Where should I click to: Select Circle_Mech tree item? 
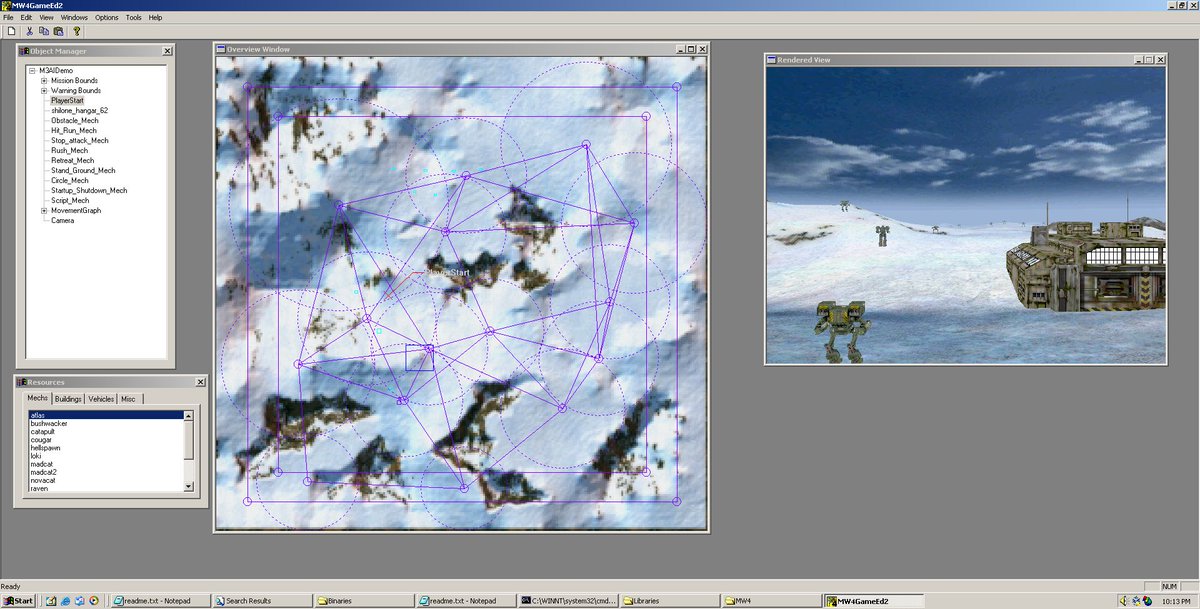tap(70, 180)
